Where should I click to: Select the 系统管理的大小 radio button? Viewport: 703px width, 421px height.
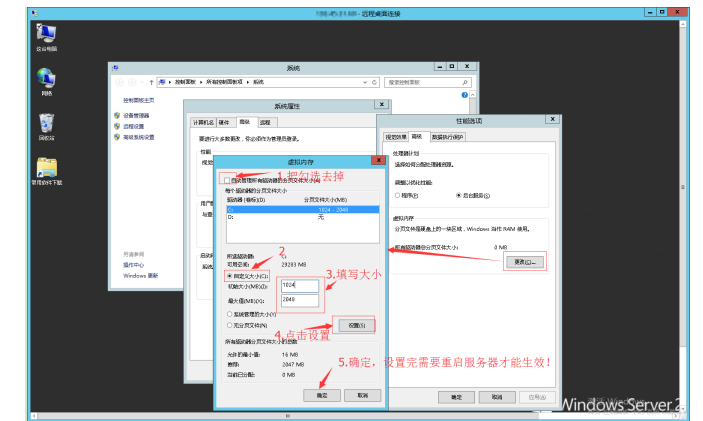pyautogui.click(x=229, y=314)
